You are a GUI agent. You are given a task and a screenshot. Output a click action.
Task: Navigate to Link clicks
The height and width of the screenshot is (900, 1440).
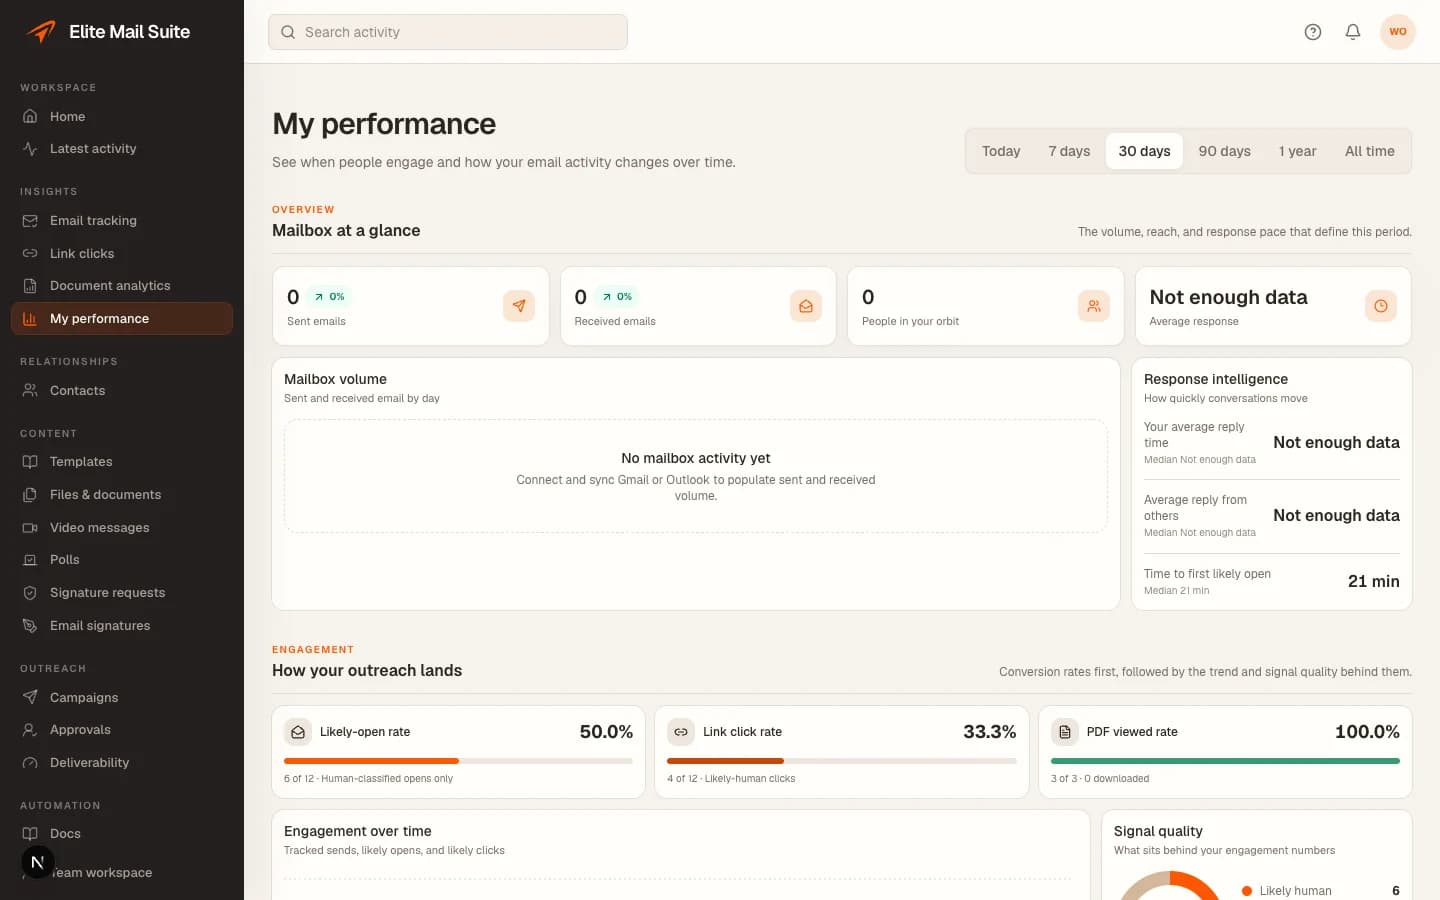pos(122,254)
